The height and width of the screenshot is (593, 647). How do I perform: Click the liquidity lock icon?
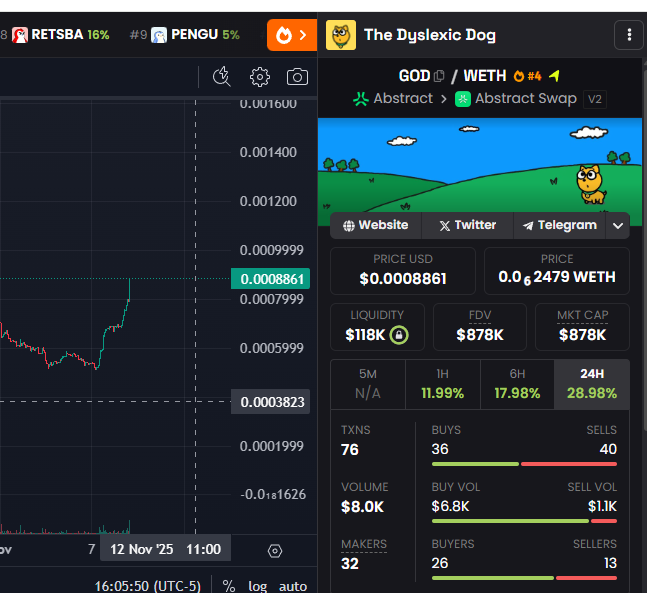click(399, 335)
